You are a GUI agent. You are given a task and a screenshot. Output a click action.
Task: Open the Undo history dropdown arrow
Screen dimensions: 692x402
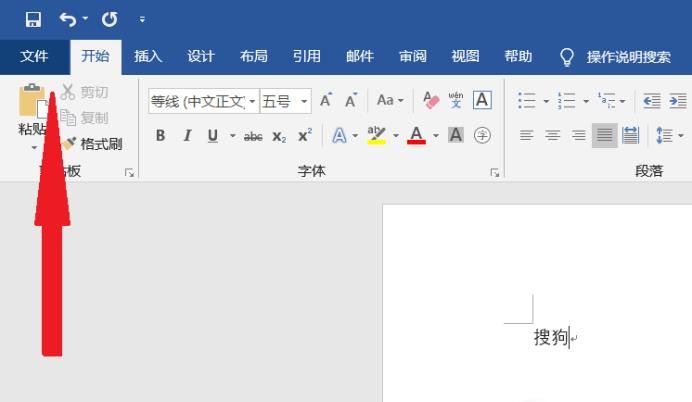click(x=85, y=19)
